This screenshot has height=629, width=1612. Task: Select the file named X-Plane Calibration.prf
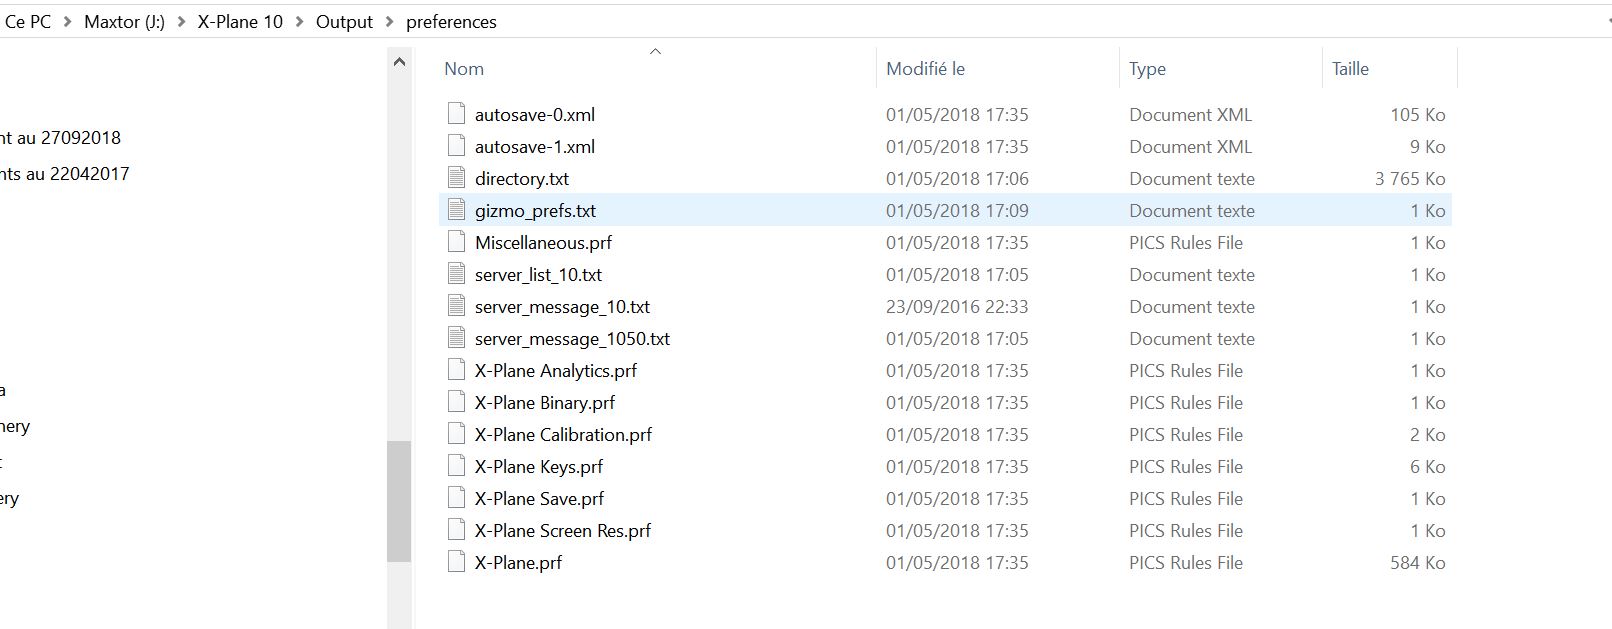tap(563, 435)
